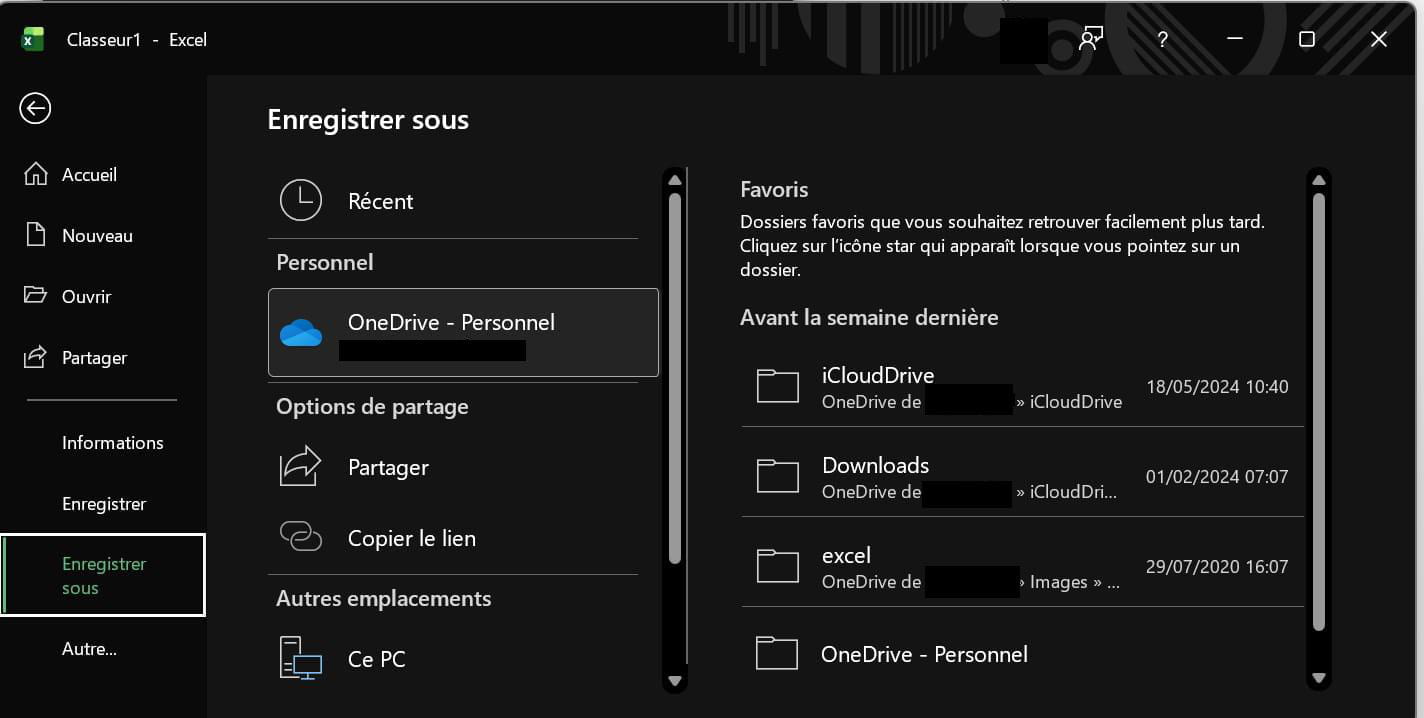Image resolution: width=1424 pixels, height=718 pixels.
Task: Choose Enregistrer in the sidebar
Action: [104, 503]
